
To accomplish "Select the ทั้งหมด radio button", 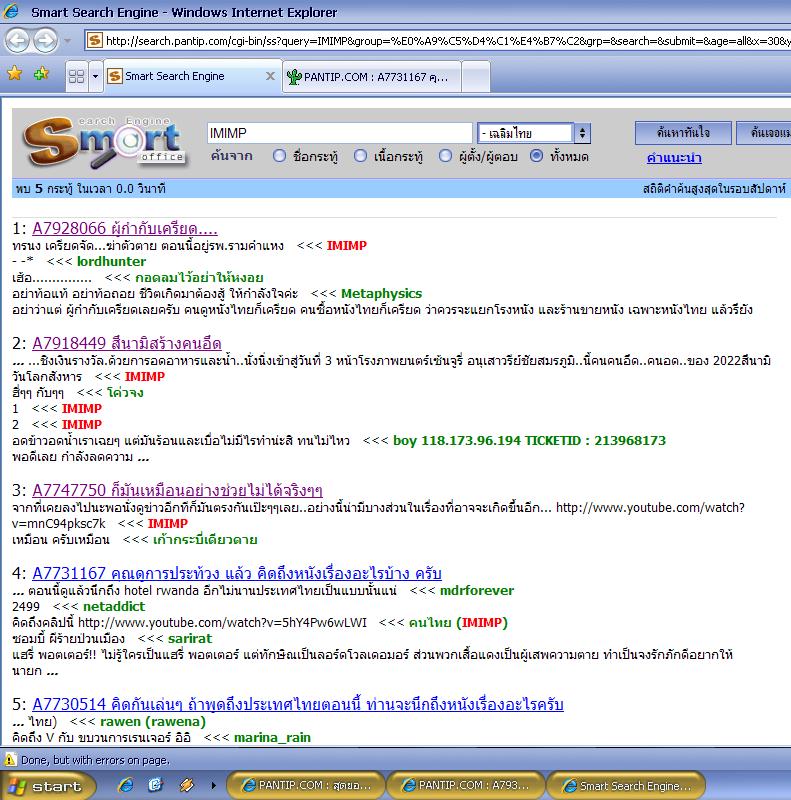I will 536,156.
